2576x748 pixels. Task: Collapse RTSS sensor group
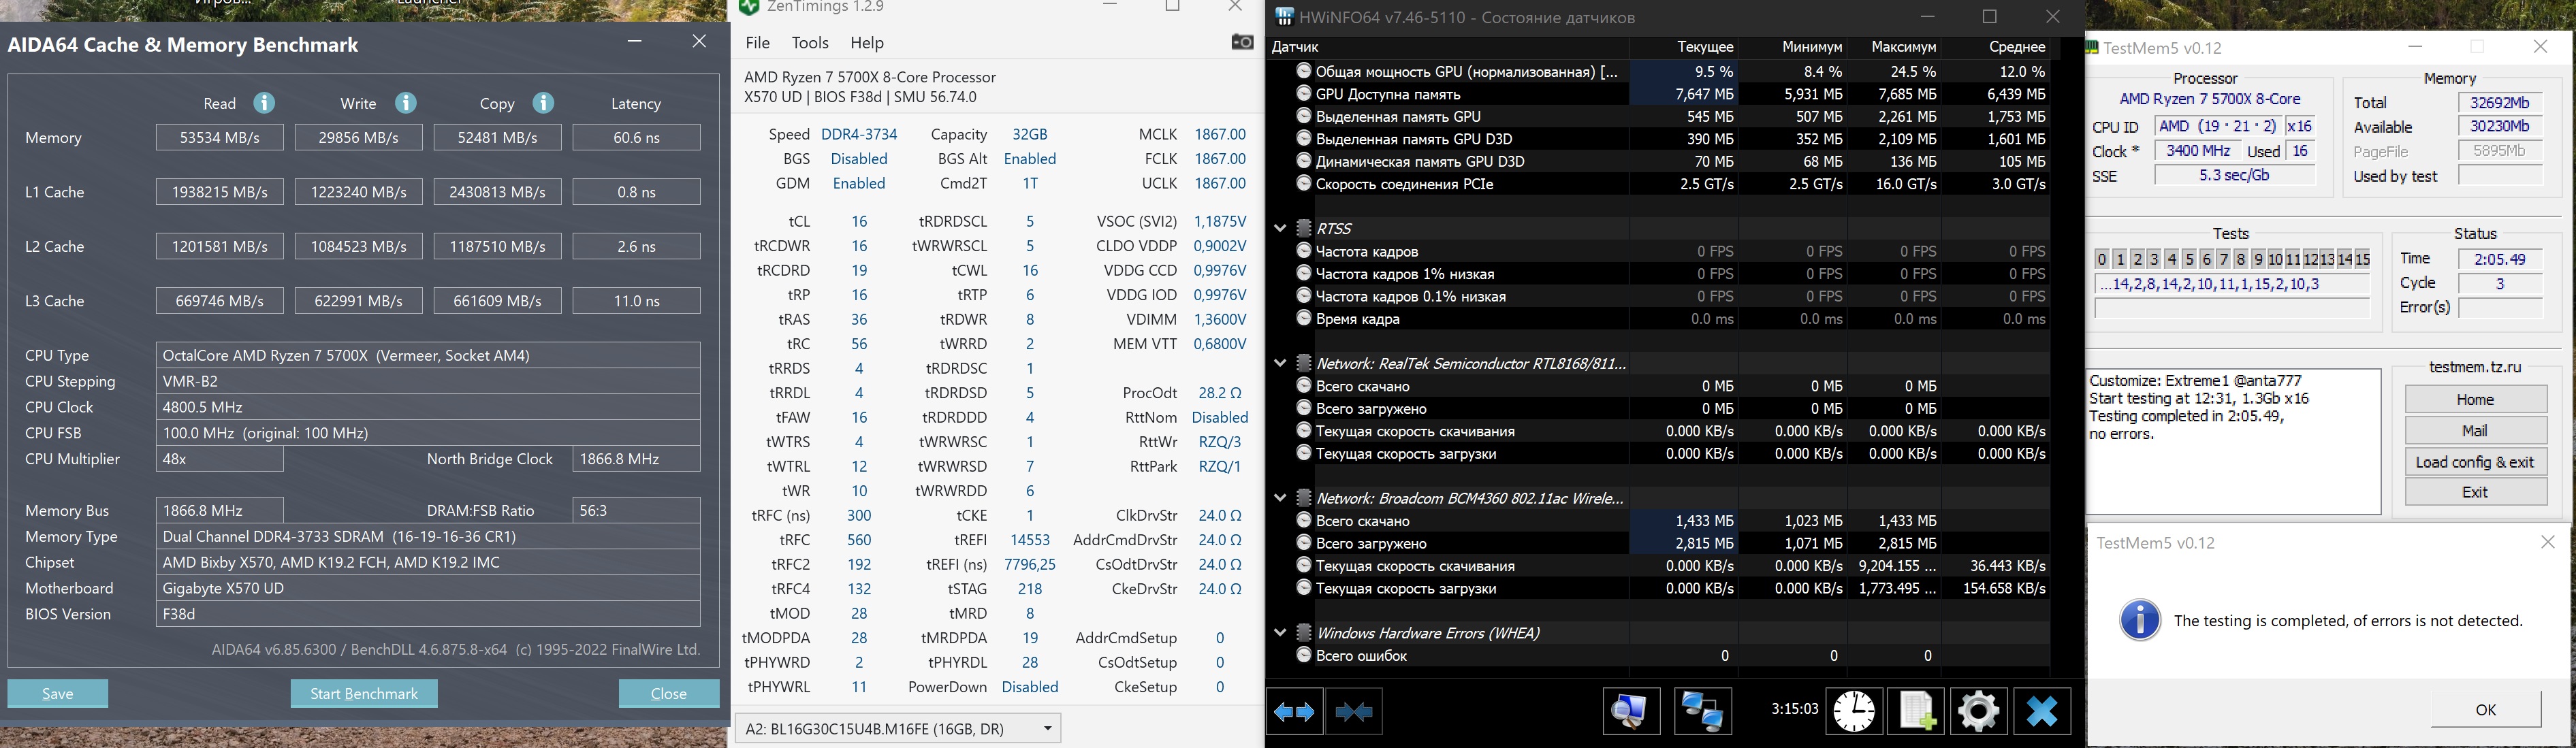point(1280,228)
